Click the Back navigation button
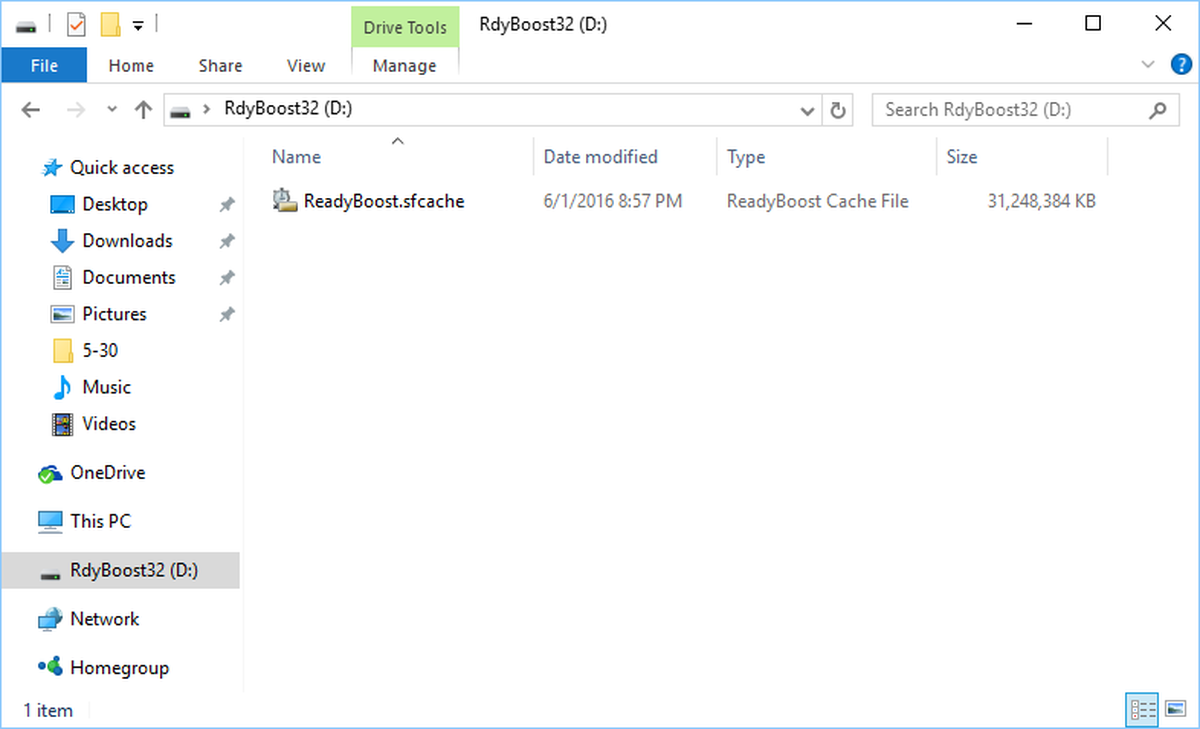Viewport: 1200px width, 729px height. coord(30,110)
